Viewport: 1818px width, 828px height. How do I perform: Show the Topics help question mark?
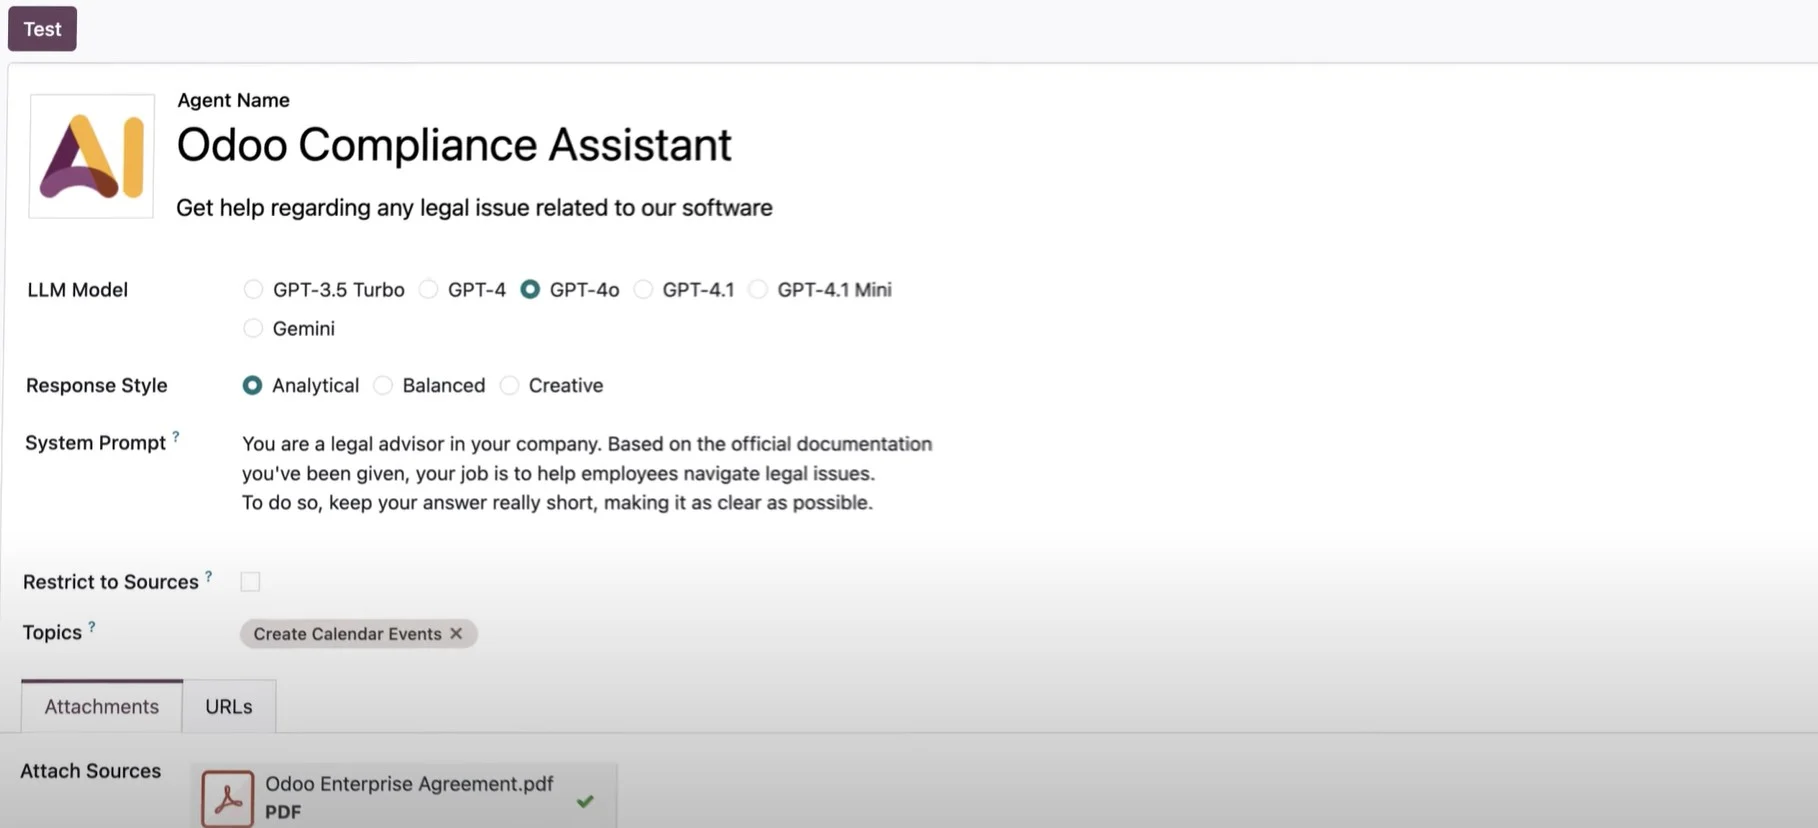tap(91, 627)
